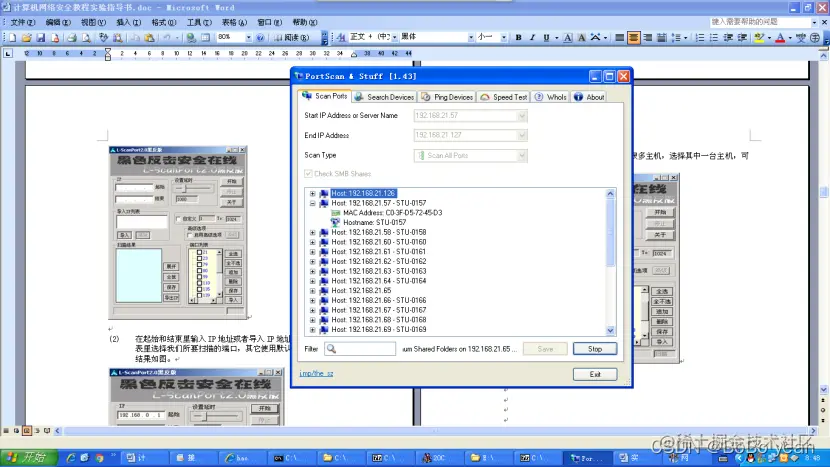This screenshot has height=467, width=830.
Task: Click the Open folder icon in Word toolbar
Action: tap(26, 38)
